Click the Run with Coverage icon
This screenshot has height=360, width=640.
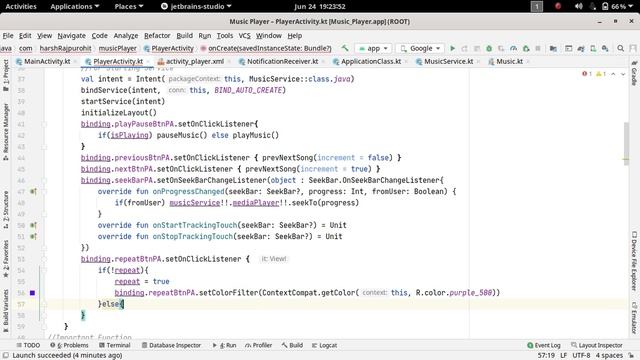501,48
